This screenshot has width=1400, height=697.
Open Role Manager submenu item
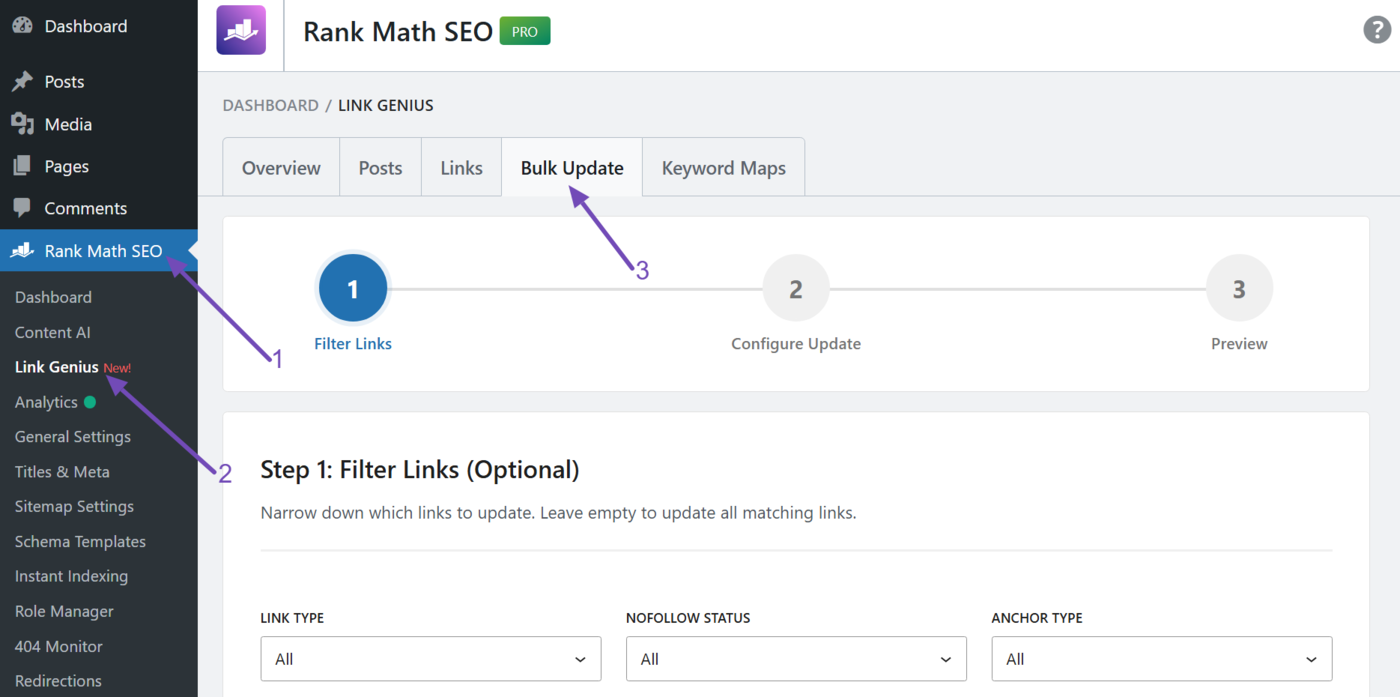pos(64,611)
